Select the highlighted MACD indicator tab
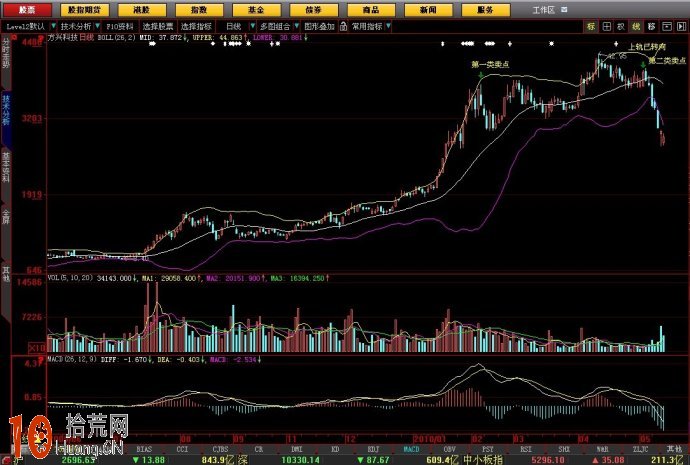Viewport: 690px width, 465px height. (411, 449)
